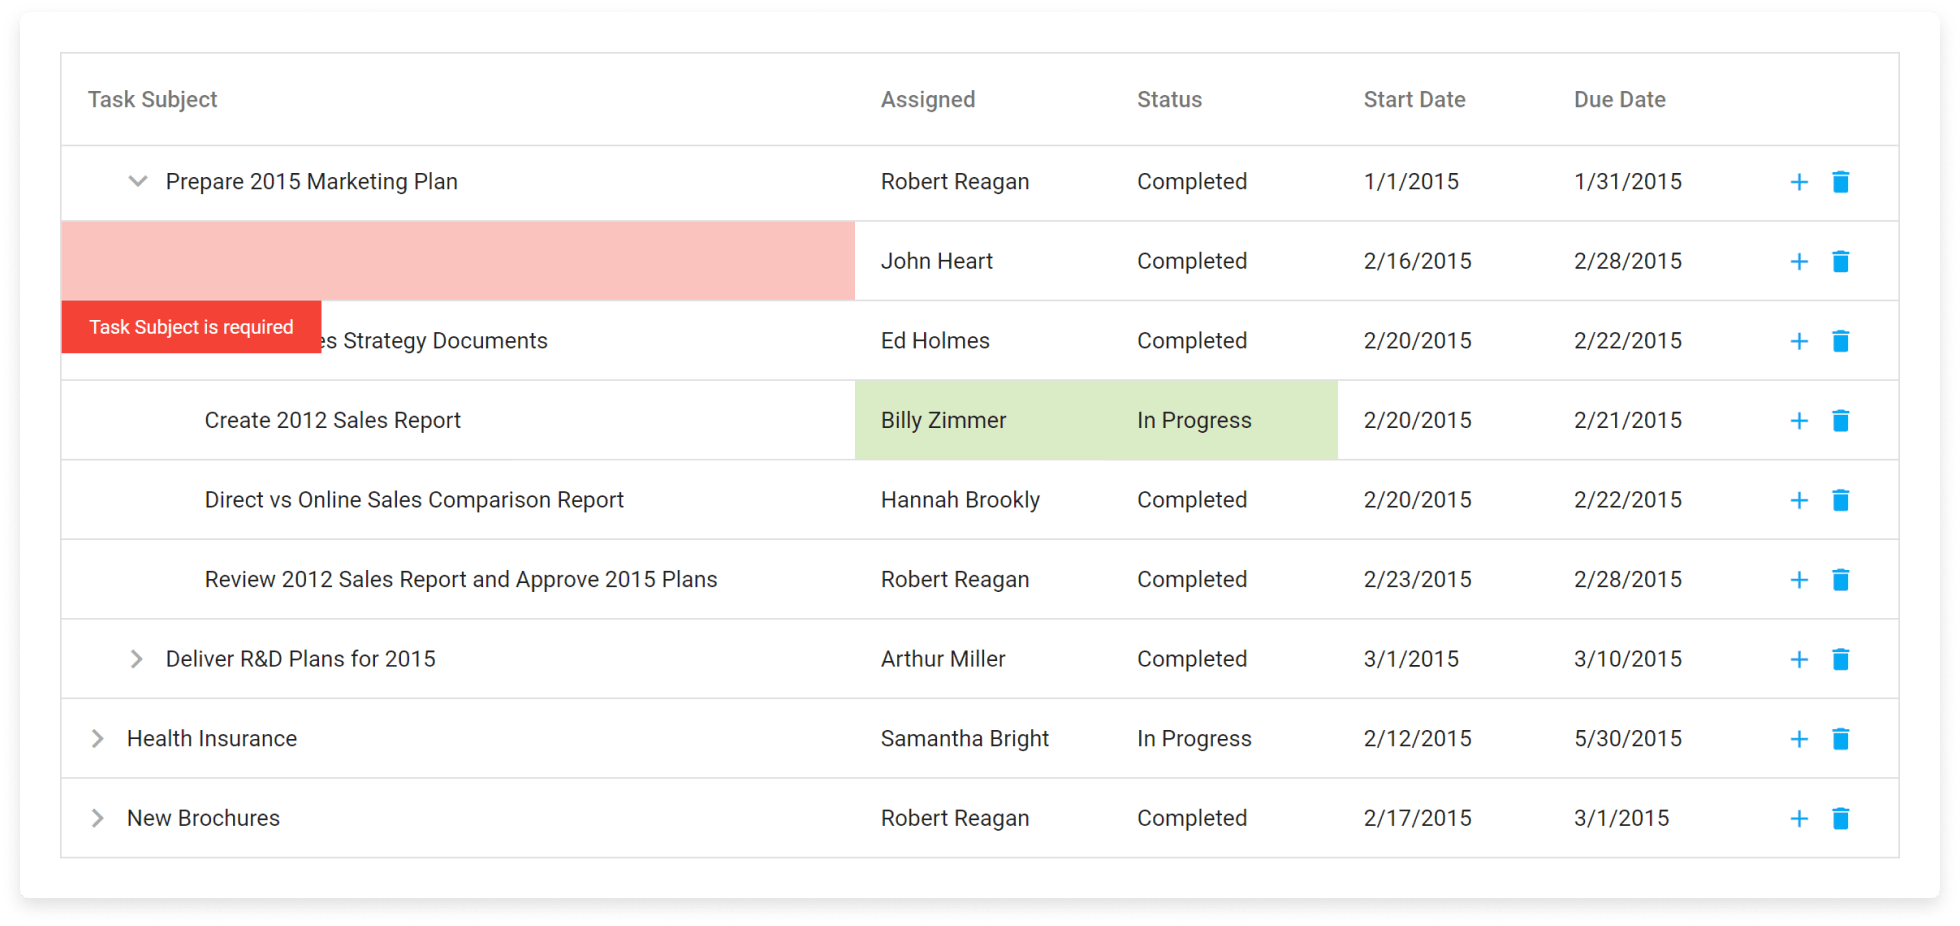Add a row under Deliver R&D Plans
Viewport: 1960px width, 926px height.
tap(1798, 660)
